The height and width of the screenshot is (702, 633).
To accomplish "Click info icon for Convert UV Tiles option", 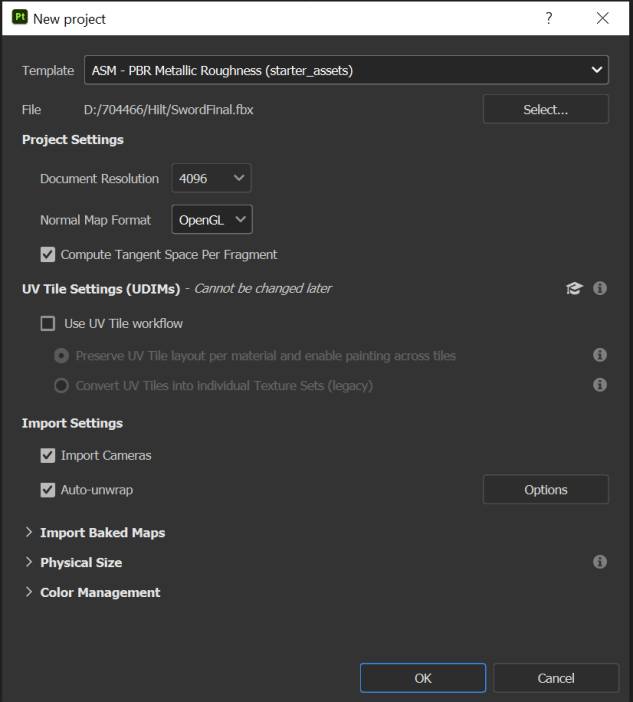I will coord(600,385).
